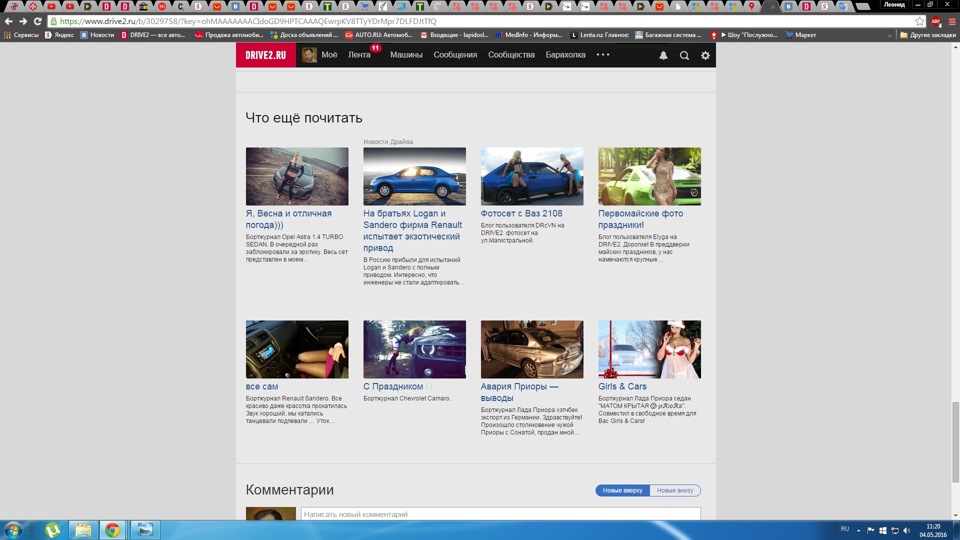This screenshot has height=540, width=960.
Task: Expand the three-dots more menu
Action: coord(603,54)
